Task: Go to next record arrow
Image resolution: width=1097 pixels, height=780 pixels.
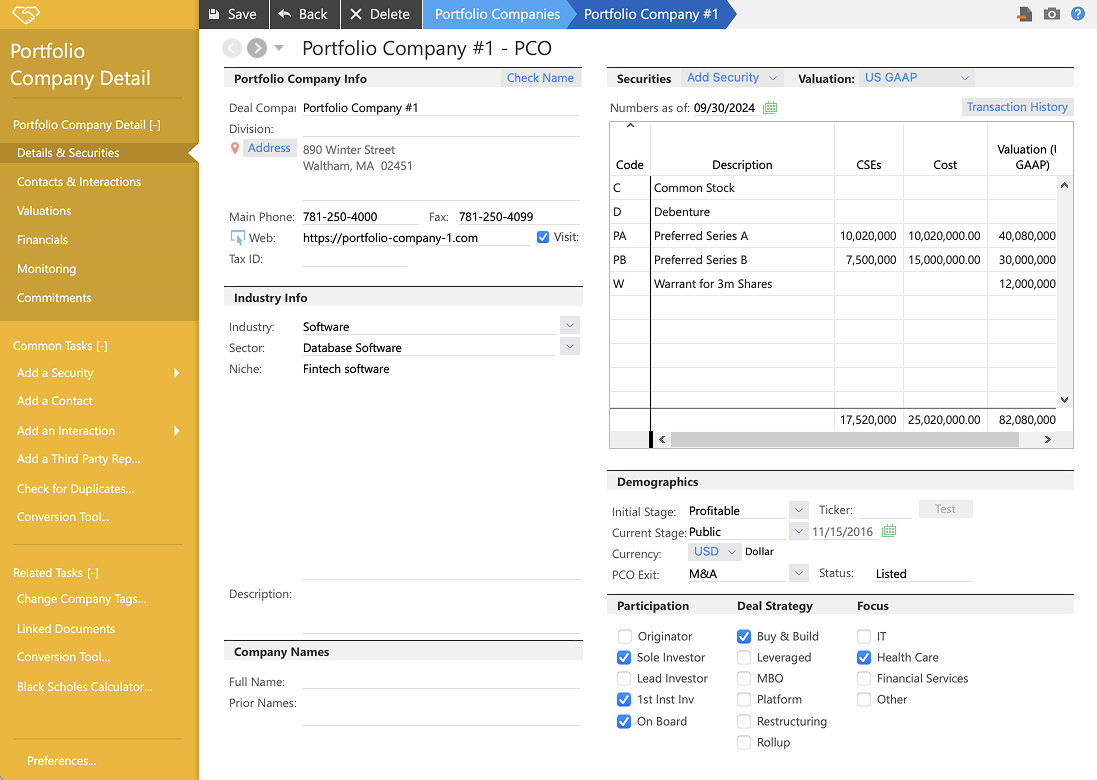Action: (x=257, y=48)
